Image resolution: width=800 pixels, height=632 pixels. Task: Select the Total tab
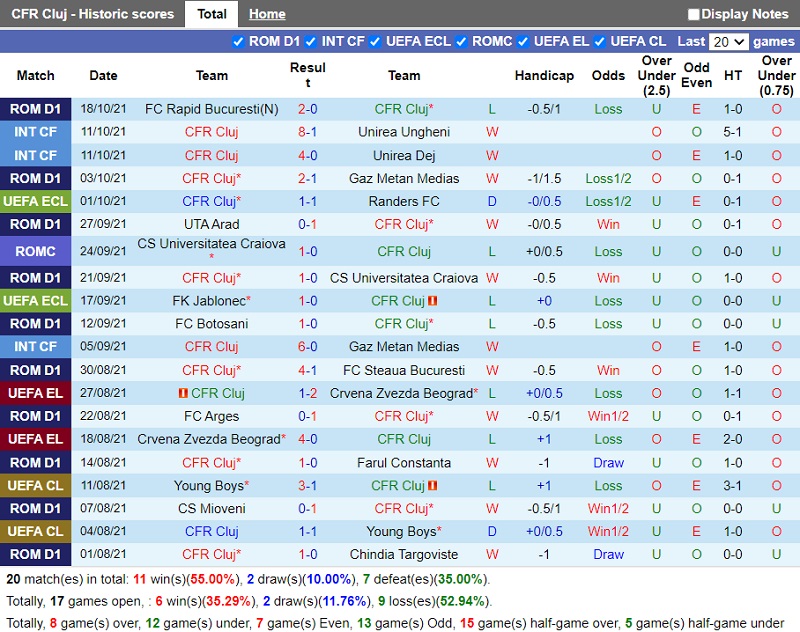click(x=212, y=14)
